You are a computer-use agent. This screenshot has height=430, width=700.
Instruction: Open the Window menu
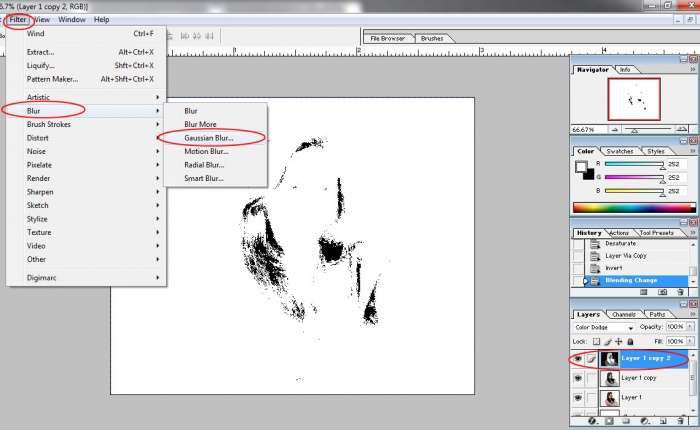coord(72,20)
